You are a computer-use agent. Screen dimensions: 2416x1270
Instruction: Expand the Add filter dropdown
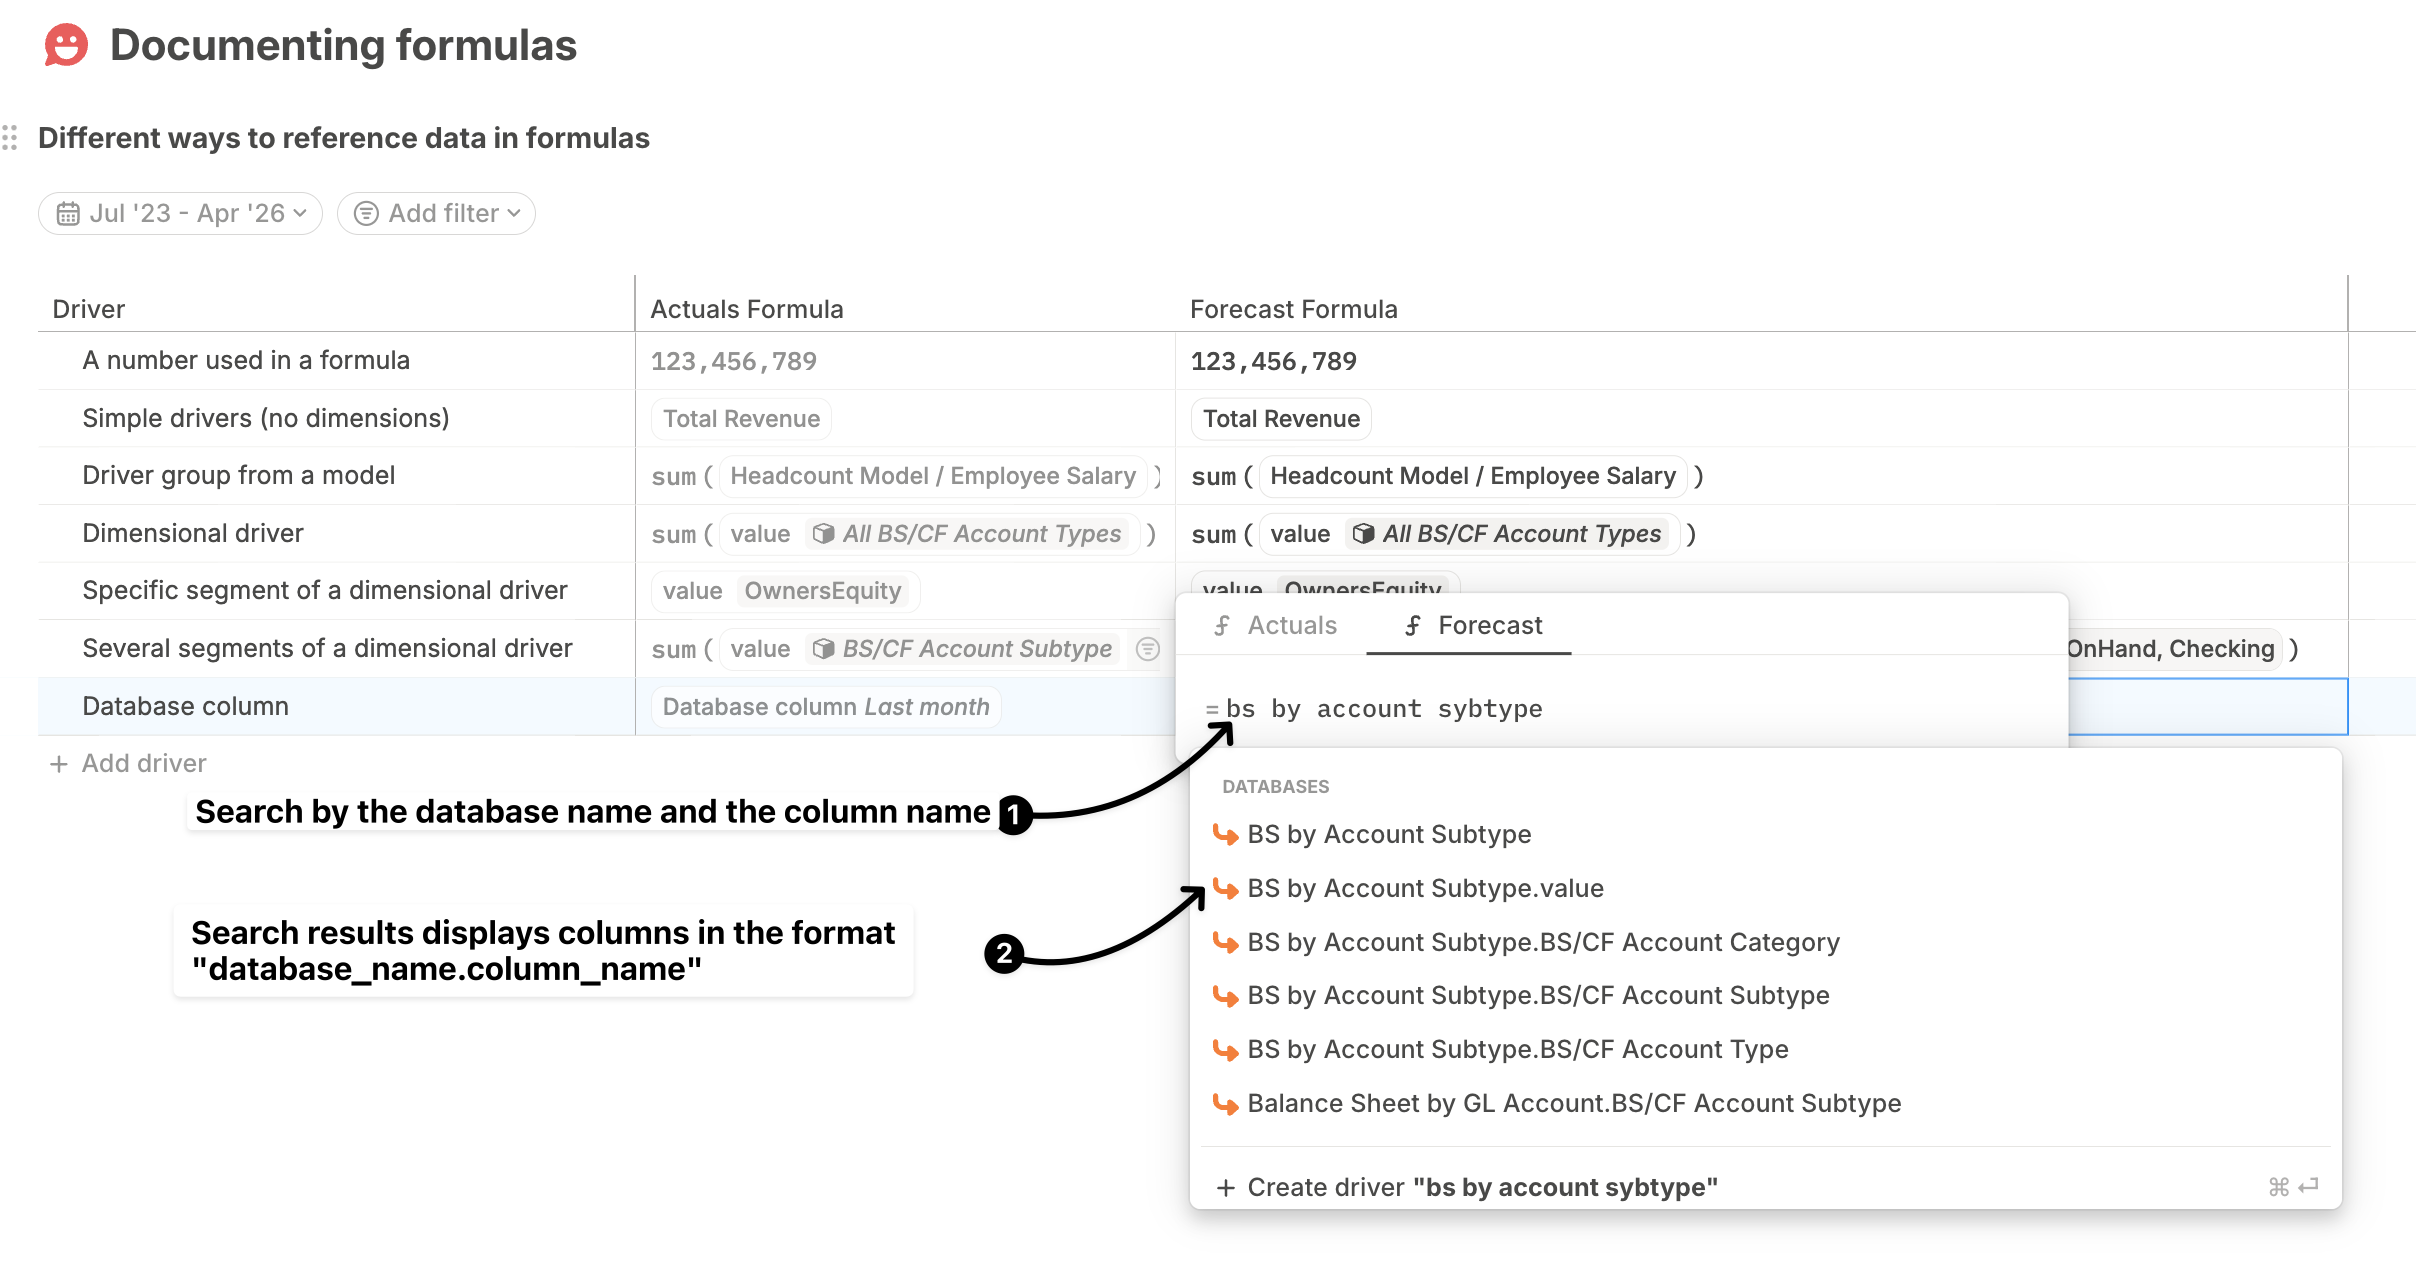pyautogui.click(x=436, y=214)
